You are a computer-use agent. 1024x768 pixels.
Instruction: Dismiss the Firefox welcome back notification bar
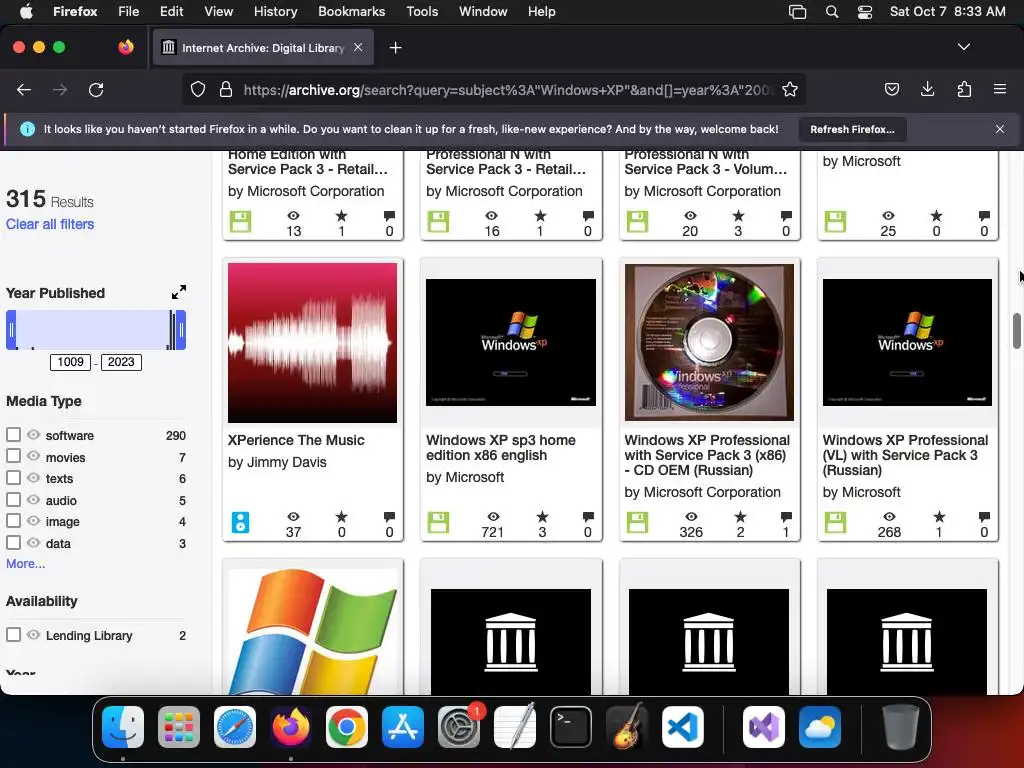coord(999,129)
